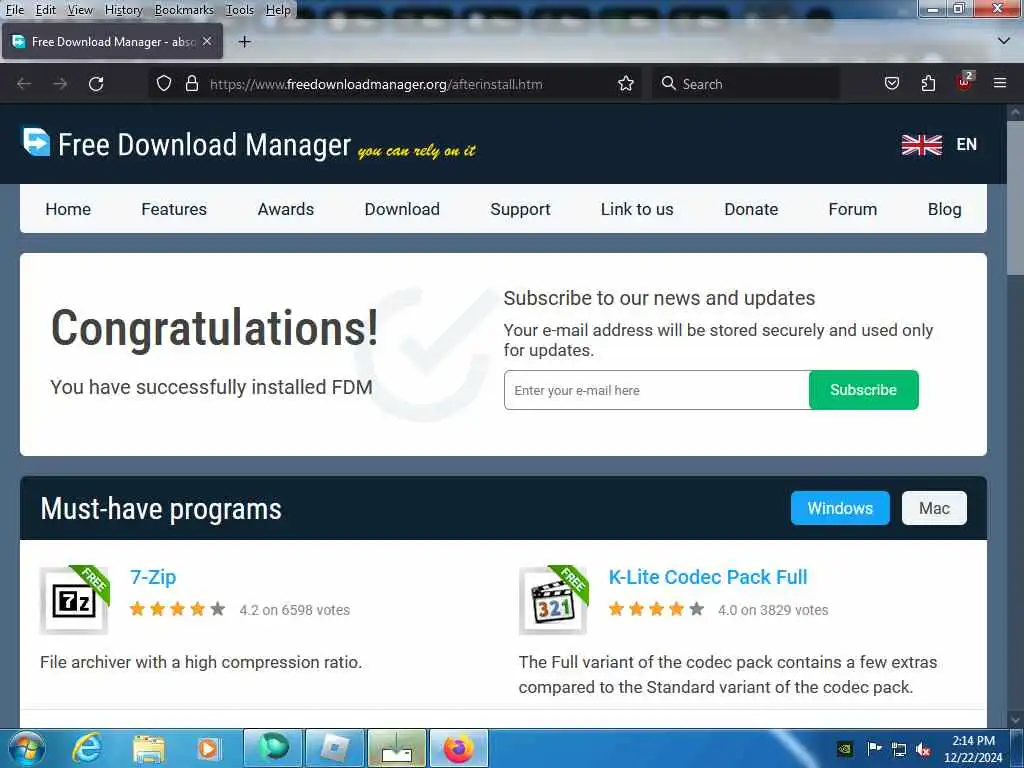1024x768 pixels.
Task: Click the network tray icon
Action: coord(899,750)
